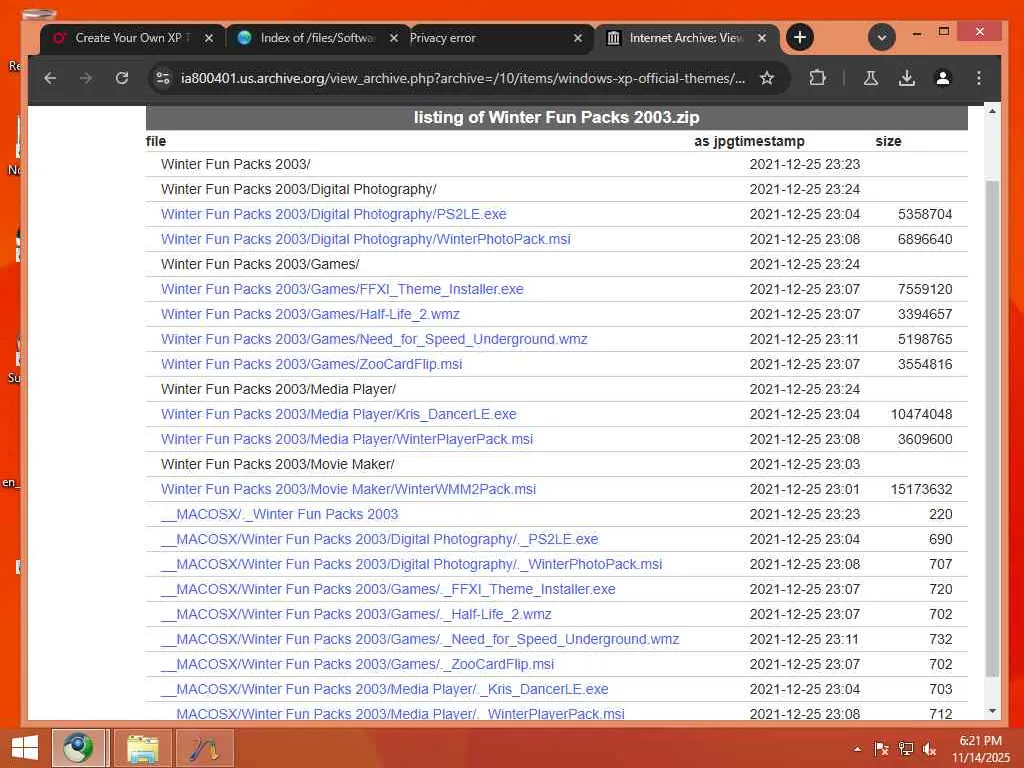Click the 'size' column header

[888, 141]
